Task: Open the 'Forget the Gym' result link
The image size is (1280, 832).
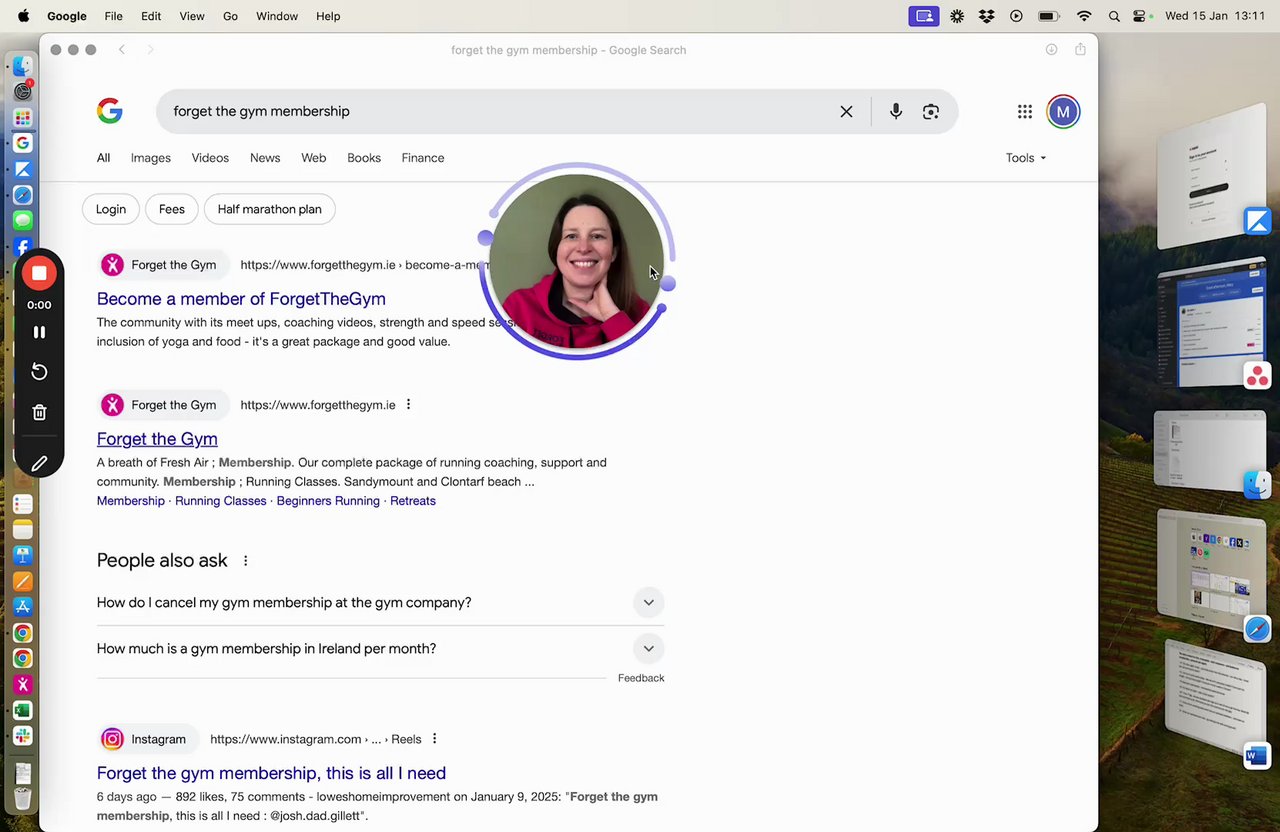Action: (157, 439)
